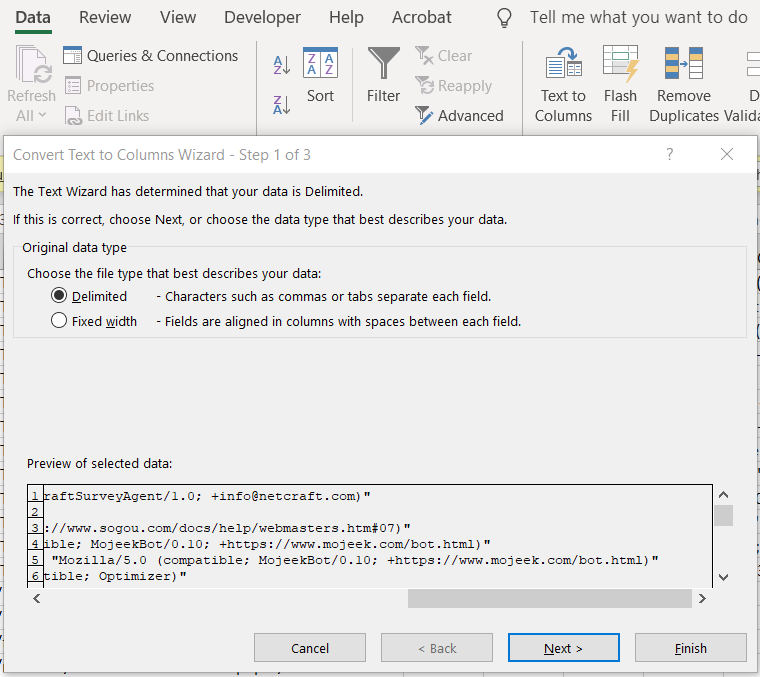Click preview row 3 sogou URL text
This screenshot has width=760, height=677.
click(227, 528)
